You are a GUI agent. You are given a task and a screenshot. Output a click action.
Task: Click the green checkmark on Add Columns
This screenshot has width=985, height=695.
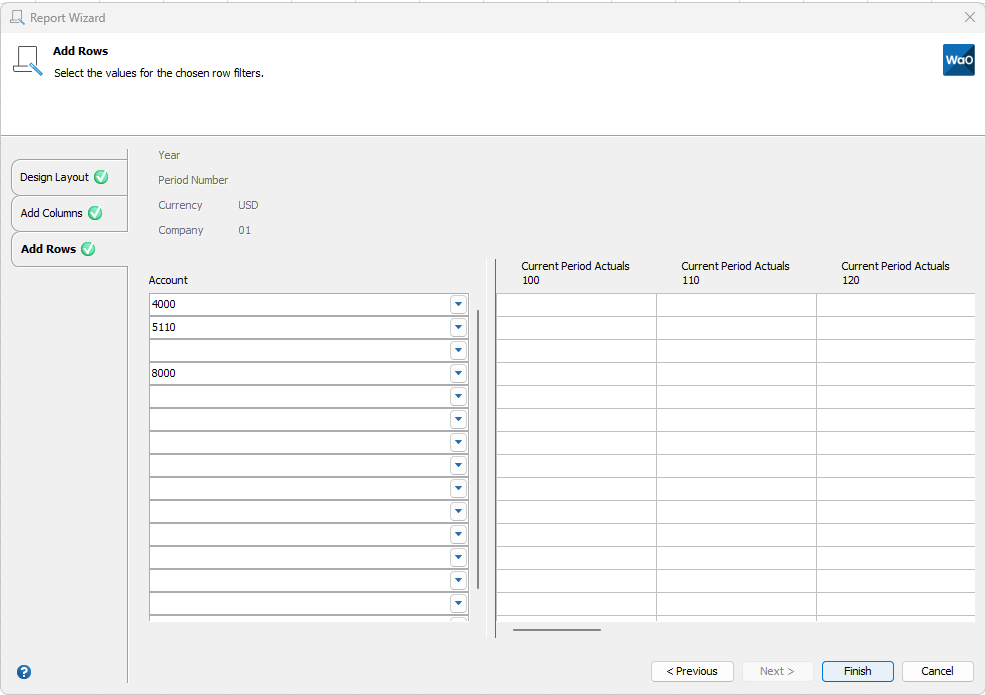[x=97, y=213]
